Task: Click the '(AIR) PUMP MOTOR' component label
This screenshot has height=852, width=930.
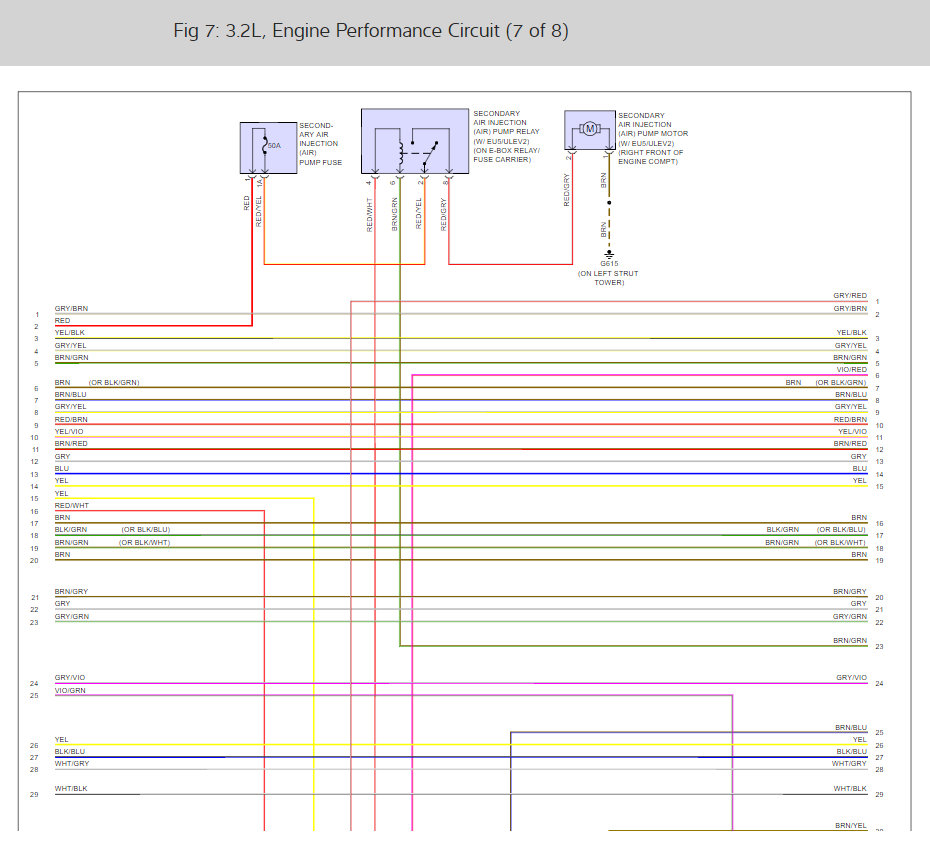Action: pos(653,134)
